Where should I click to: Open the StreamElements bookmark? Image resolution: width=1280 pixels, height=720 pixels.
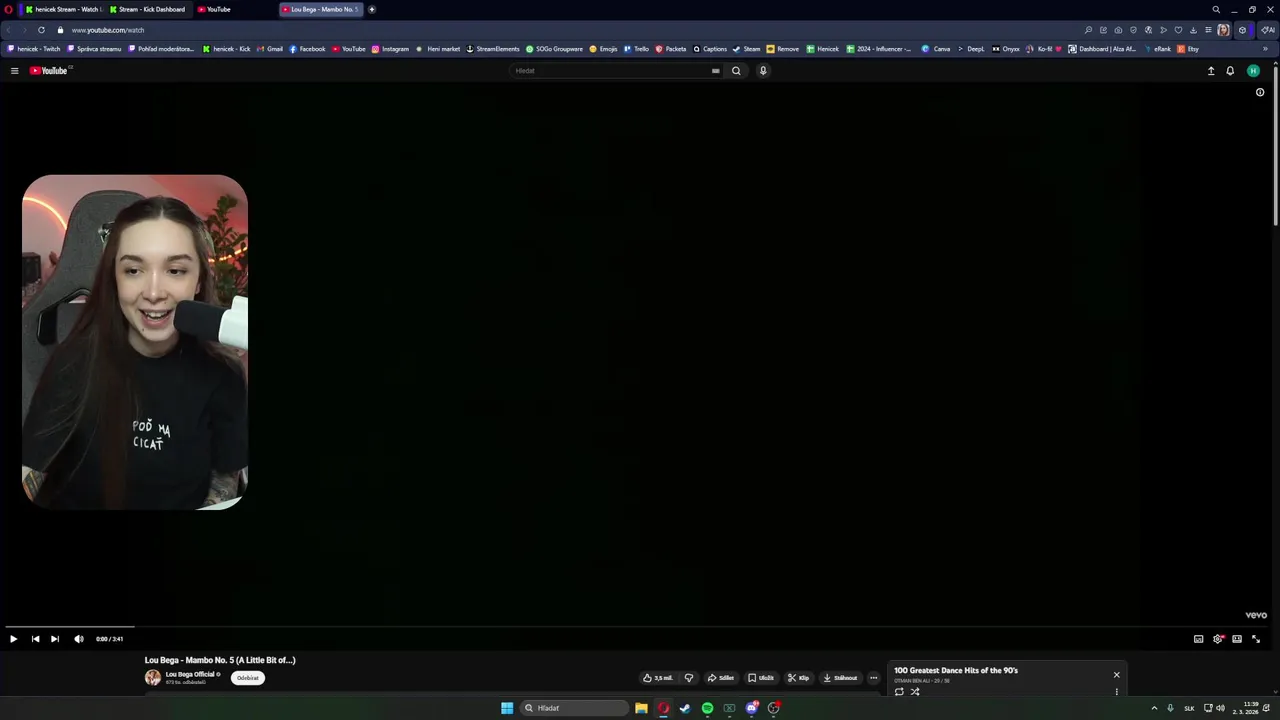[x=493, y=49]
